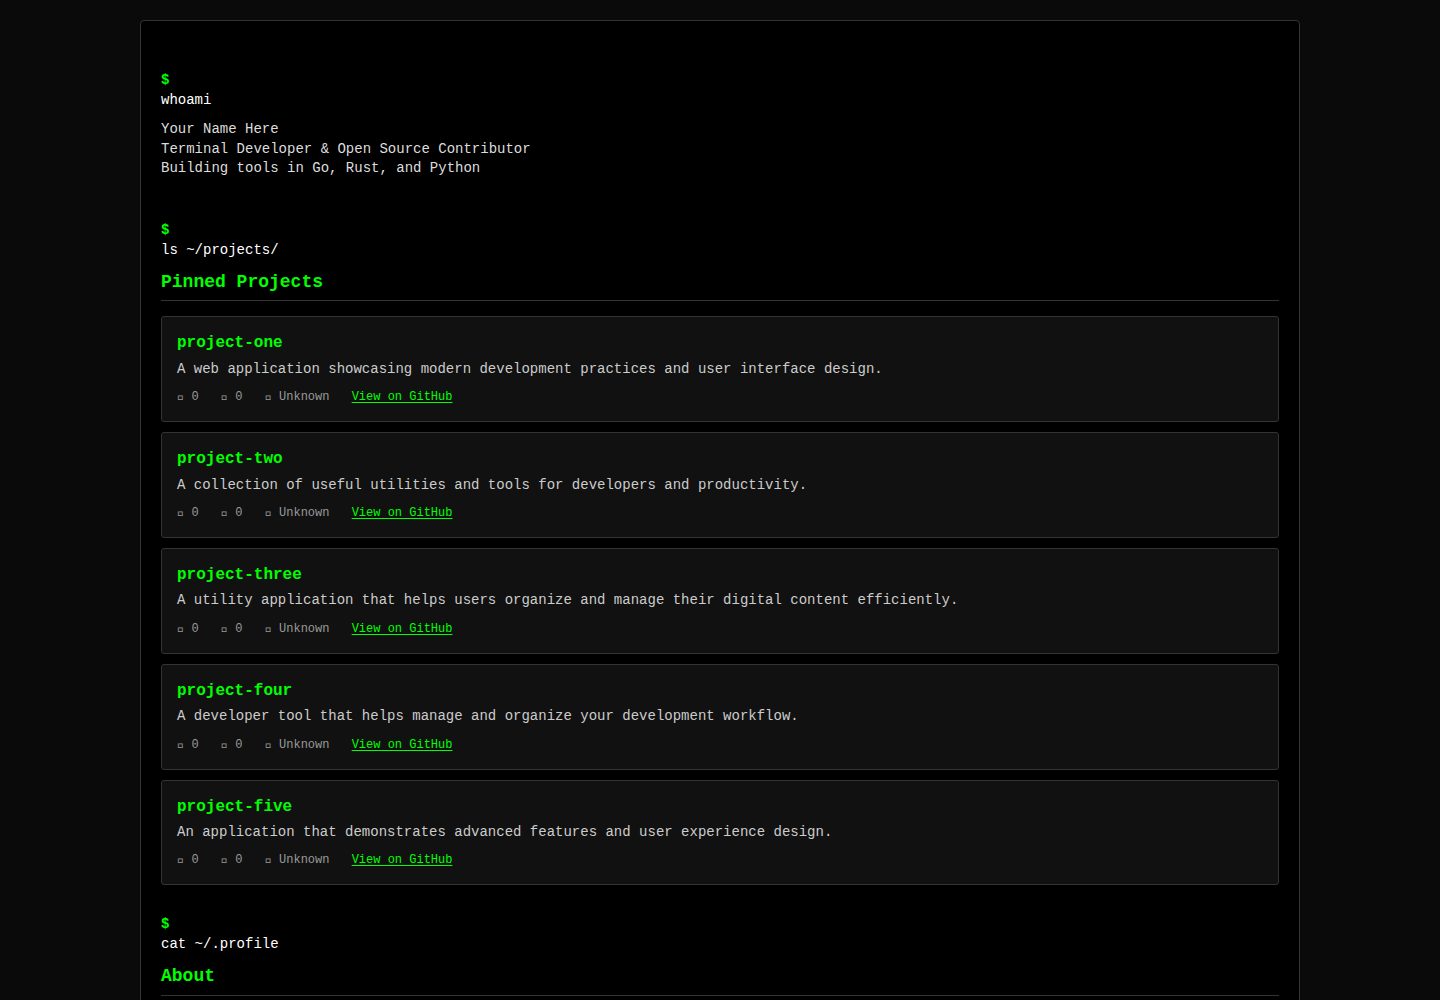
Task: Click the 'Your Name Here' line
Action: pyautogui.click(x=220, y=129)
